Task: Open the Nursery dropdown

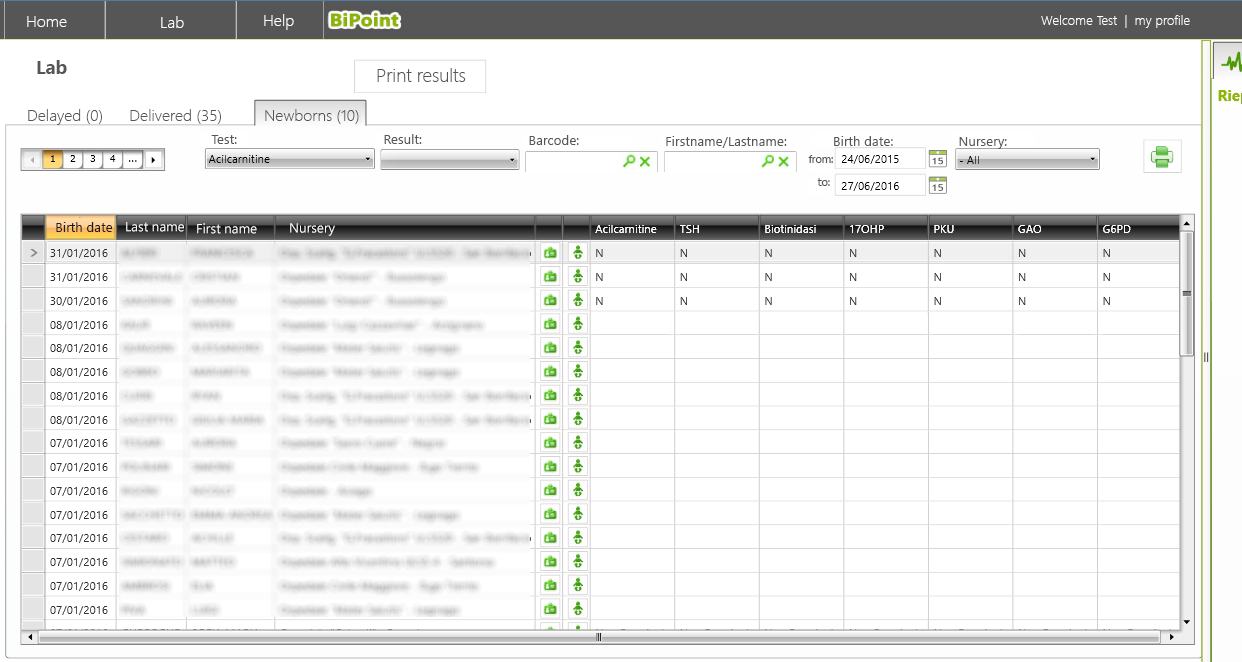Action: pos(1027,159)
